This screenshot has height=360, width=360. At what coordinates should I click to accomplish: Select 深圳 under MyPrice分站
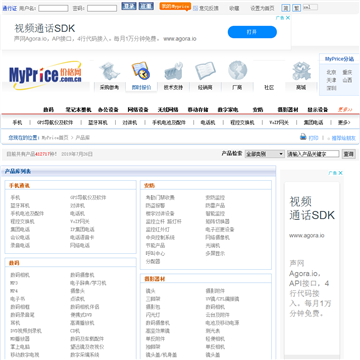tap(331, 88)
